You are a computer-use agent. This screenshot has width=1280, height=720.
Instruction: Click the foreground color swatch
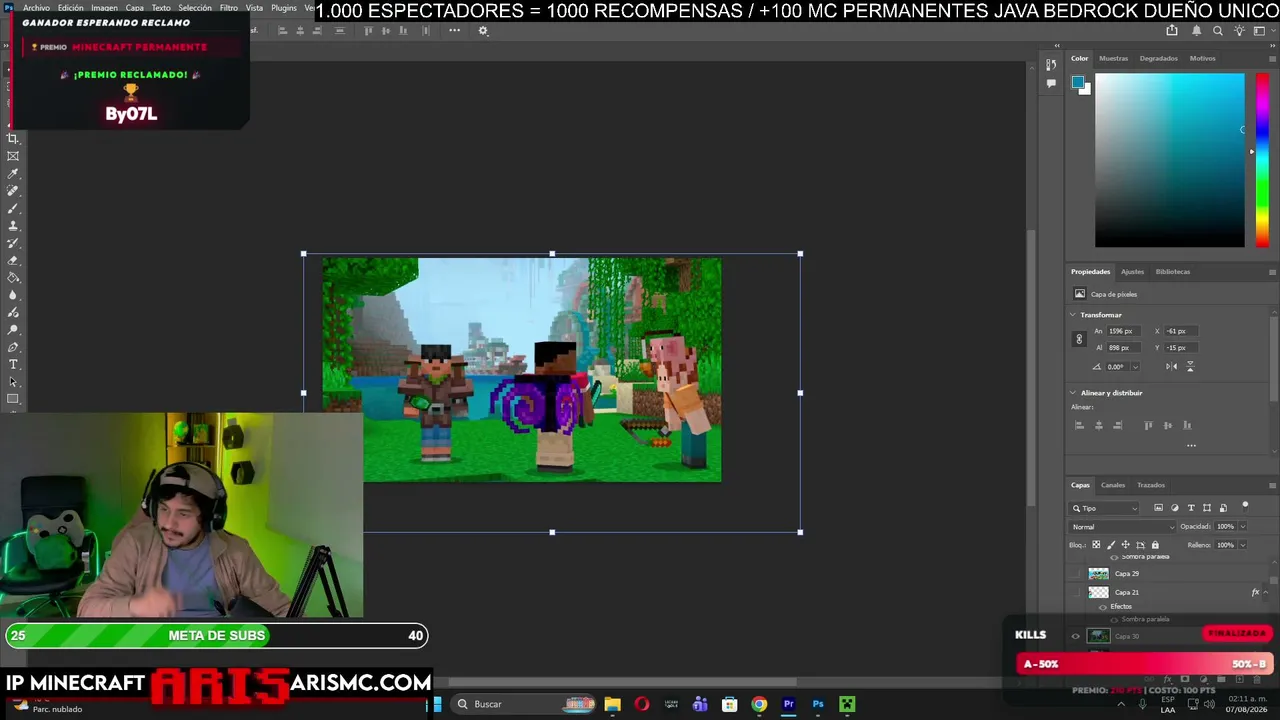pyautogui.click(x=1077, y=82)
